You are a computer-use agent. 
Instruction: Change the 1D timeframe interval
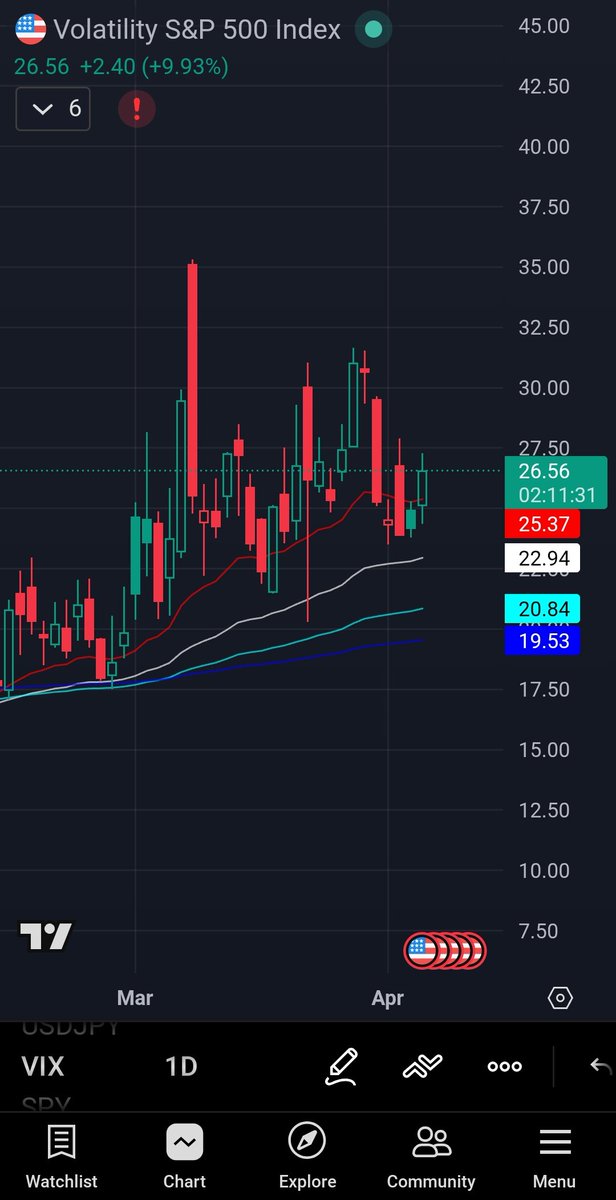click(x=181, y=1067)
